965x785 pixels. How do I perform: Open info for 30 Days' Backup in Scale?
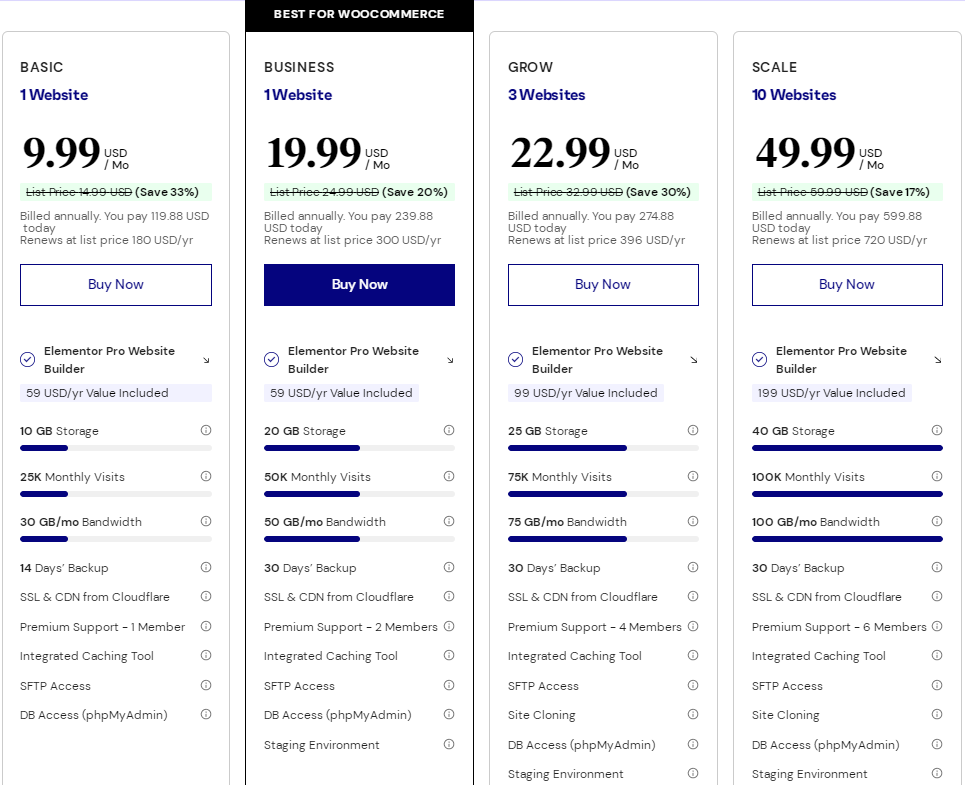[937, 567]
